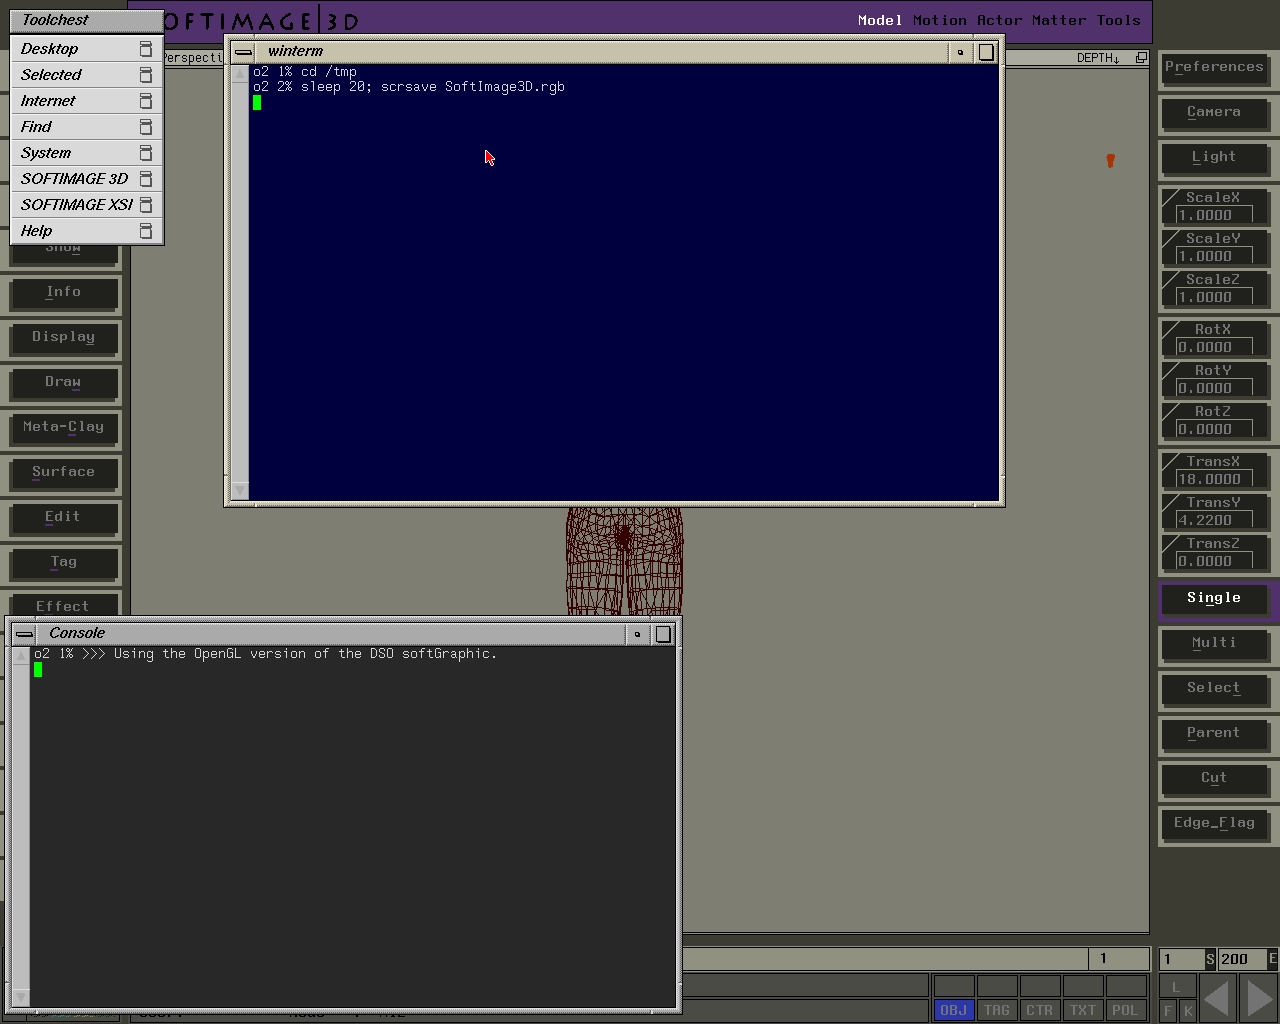Click the empty box above OBJ

coord(953,987)
